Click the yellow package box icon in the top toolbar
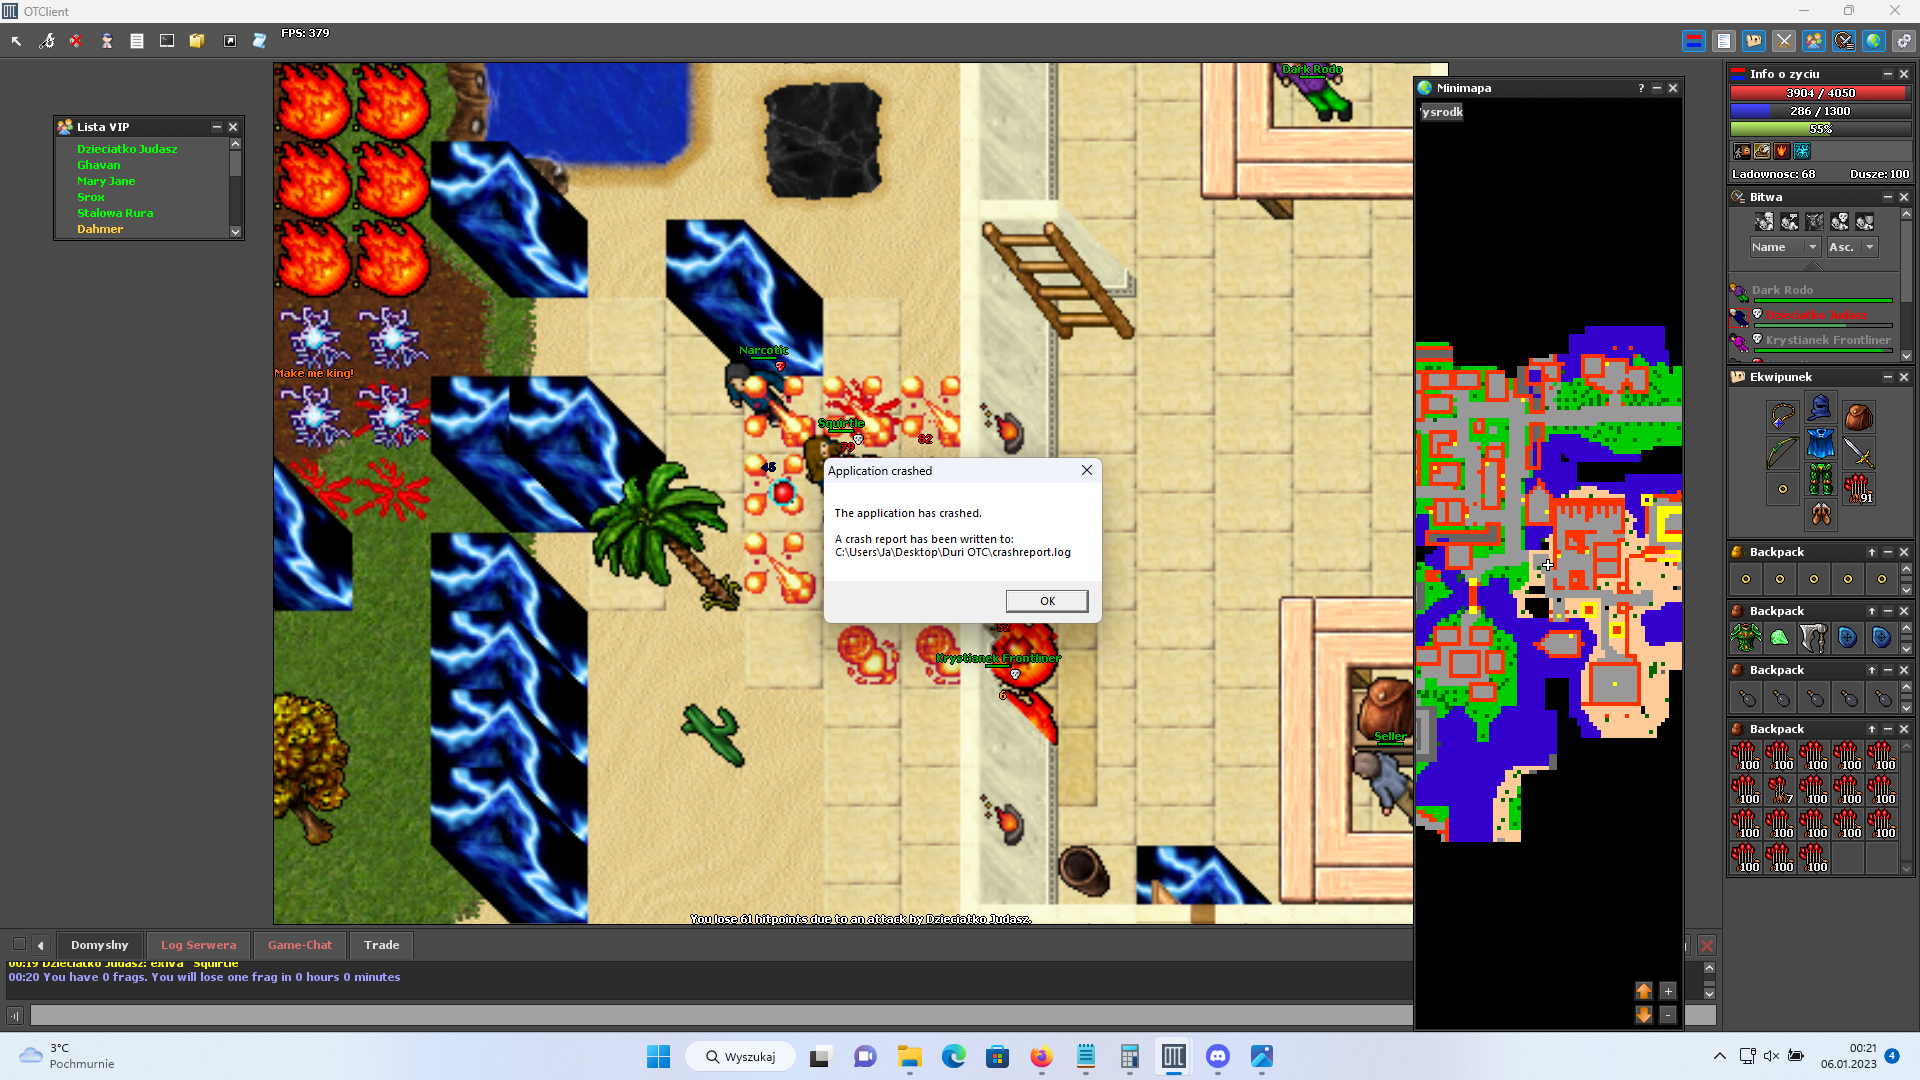Screen dimensions: 1920x1080 tap(197, 41)
